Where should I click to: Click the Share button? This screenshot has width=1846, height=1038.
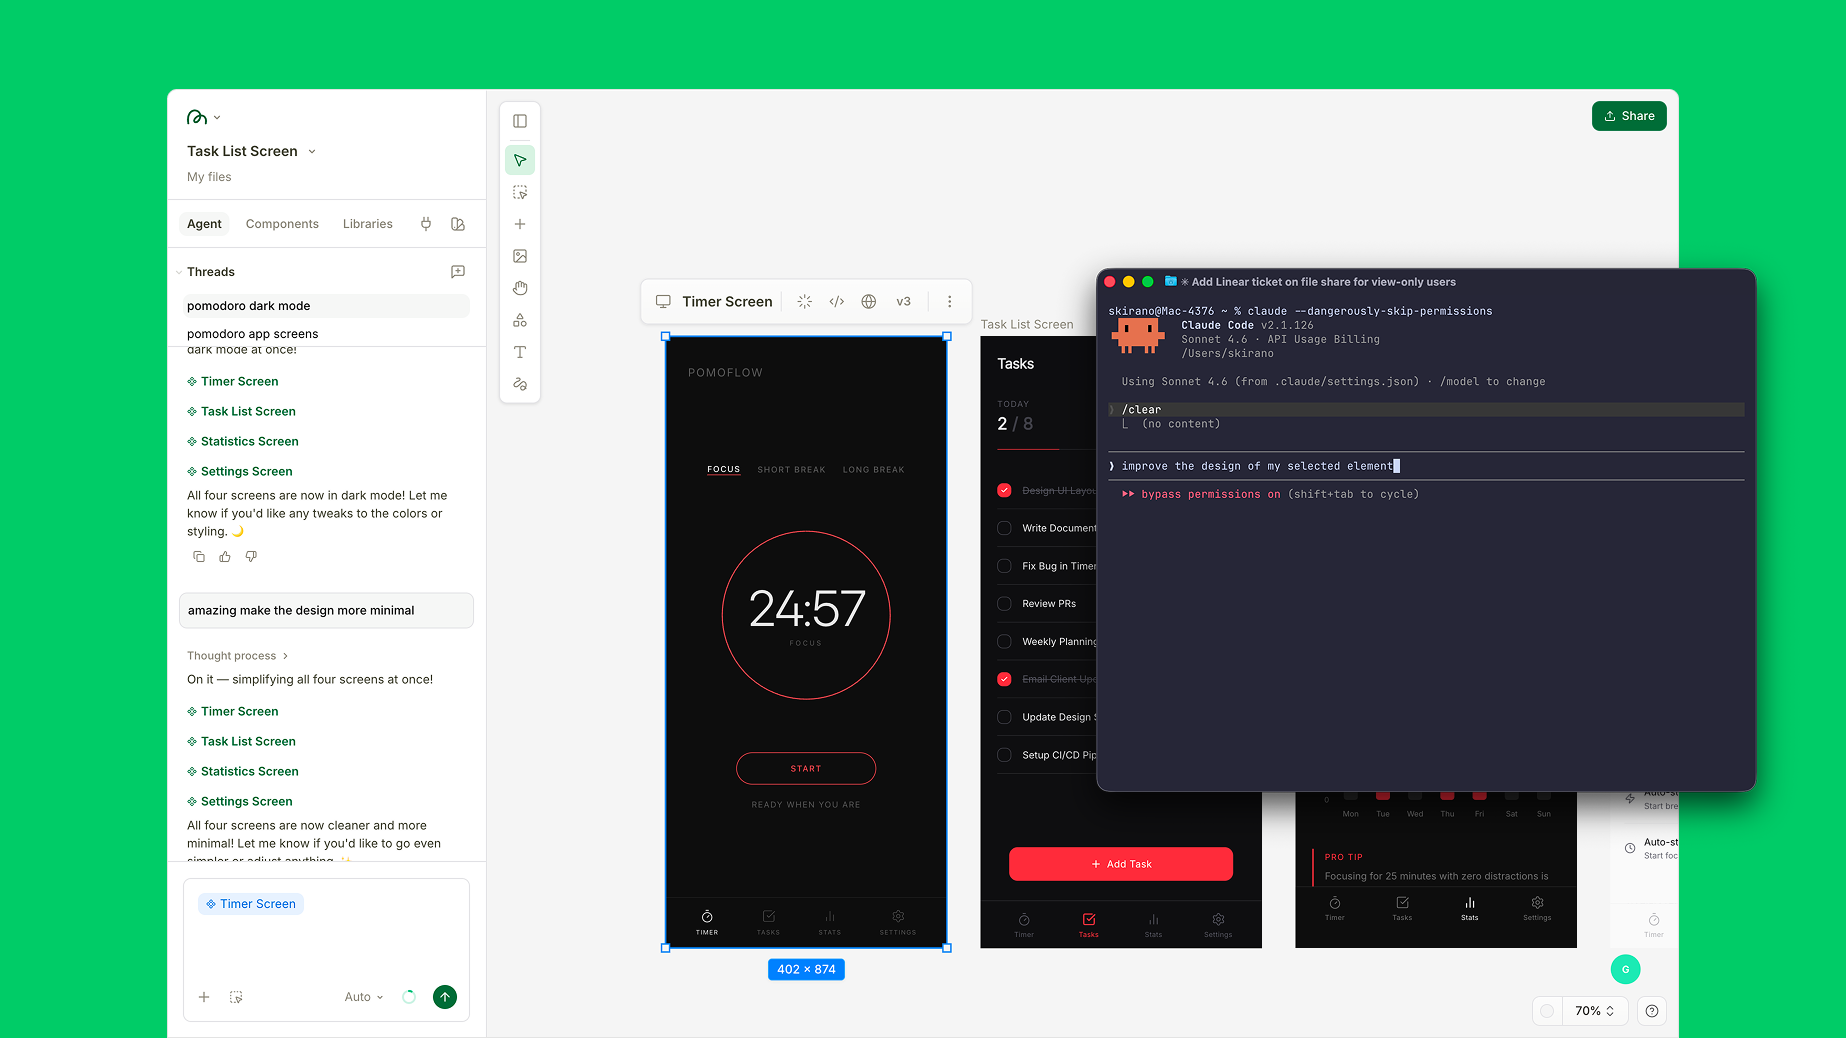pyautogui.click(x=1629, y=116)
